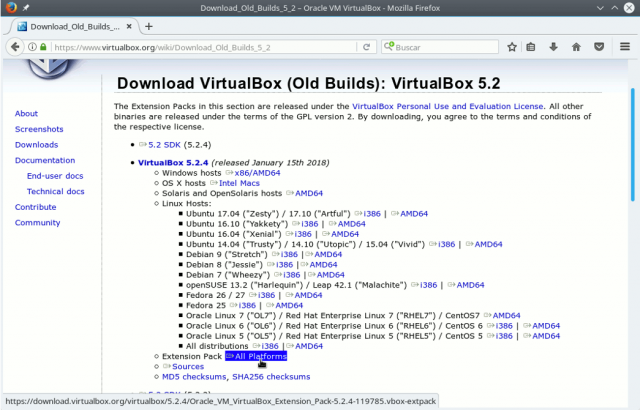This screenshot has width=640, height=410.
Task: Open SHA256 checksums link
Action: click(271, 377)
